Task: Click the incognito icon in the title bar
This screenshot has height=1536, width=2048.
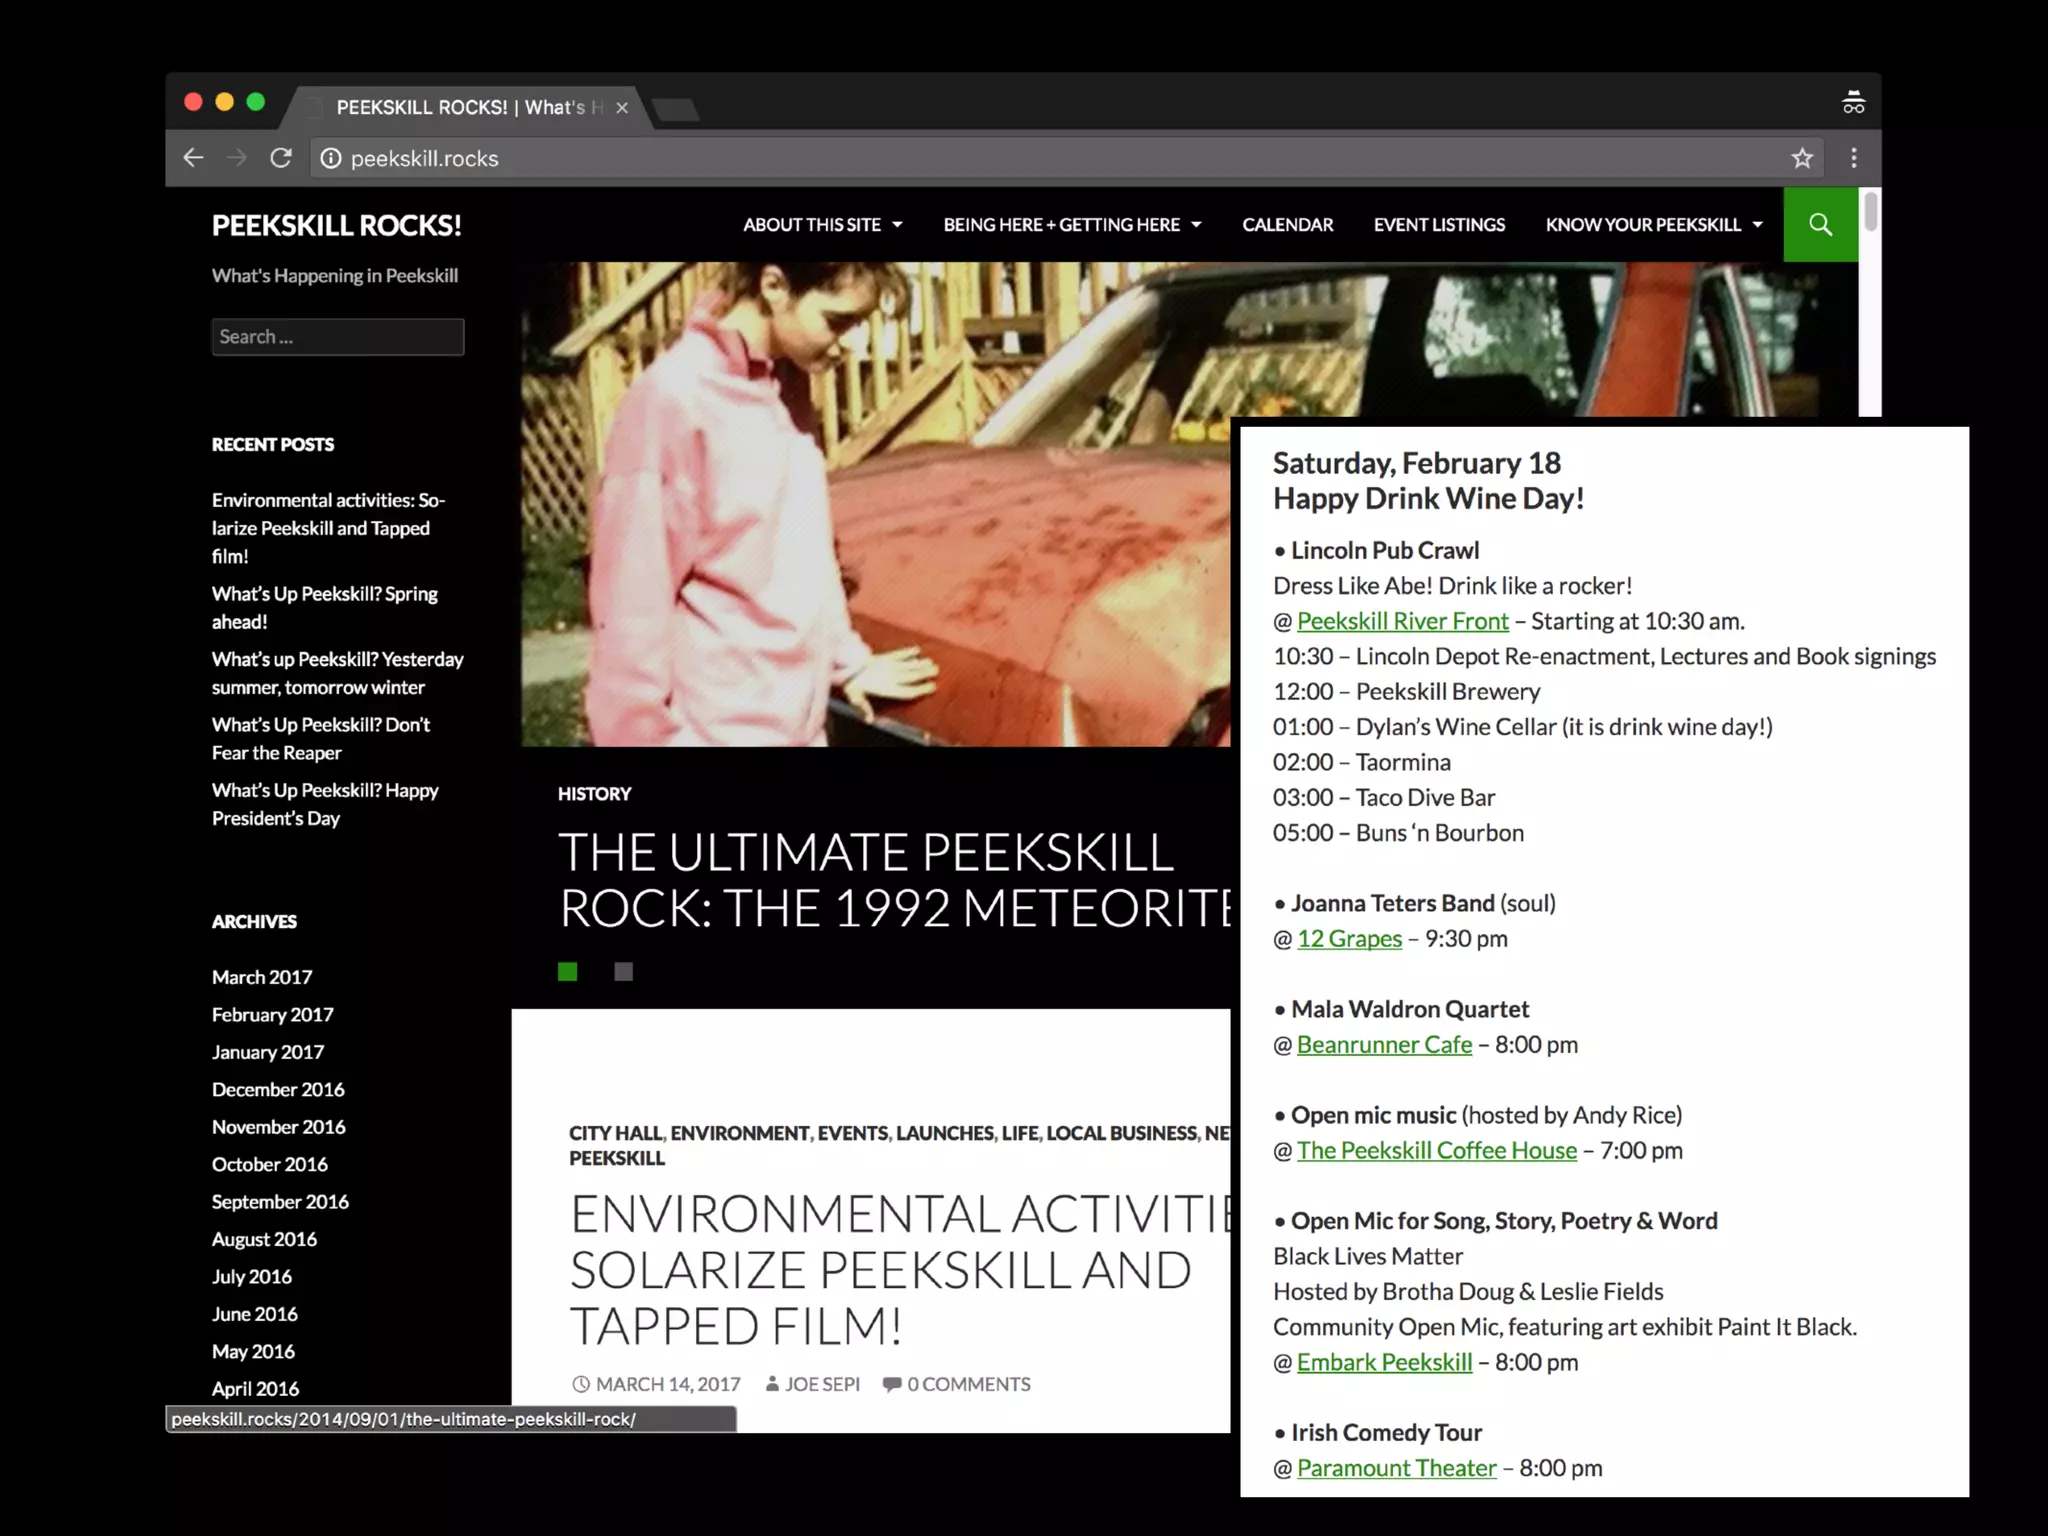Action: click(x=1853, y=103)
